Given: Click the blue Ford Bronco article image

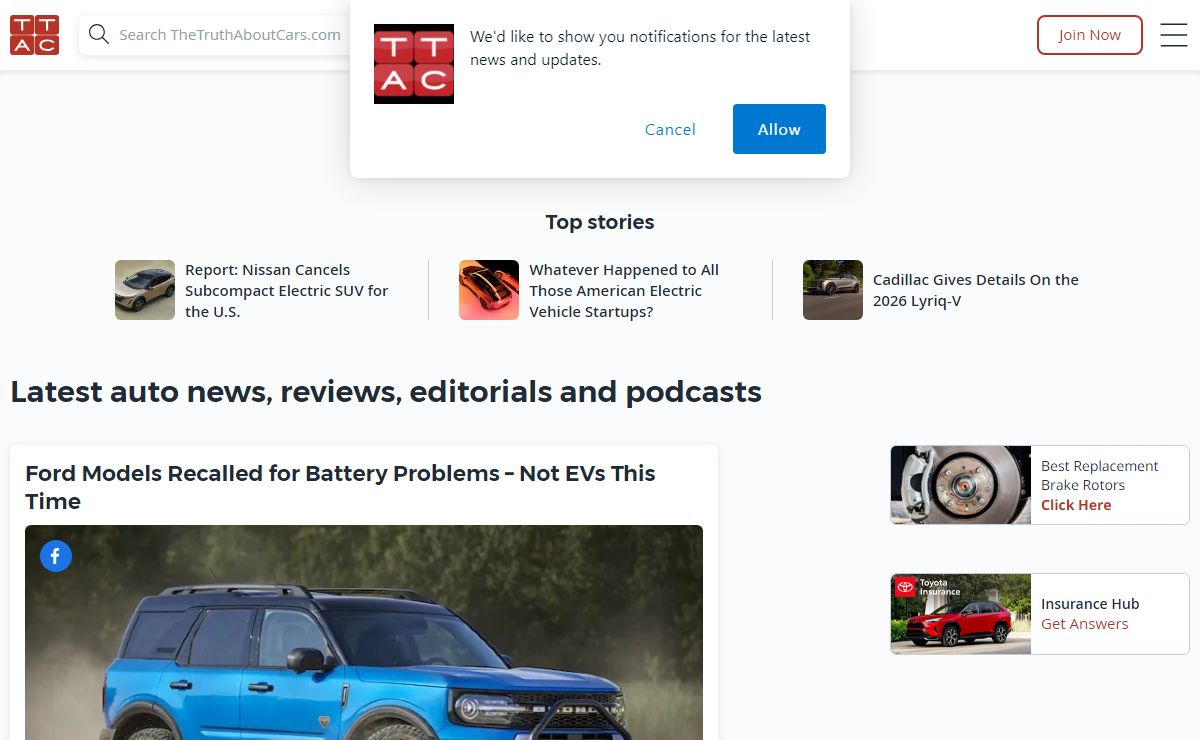Looking at the screenshot, I should [x=364, y=632].
